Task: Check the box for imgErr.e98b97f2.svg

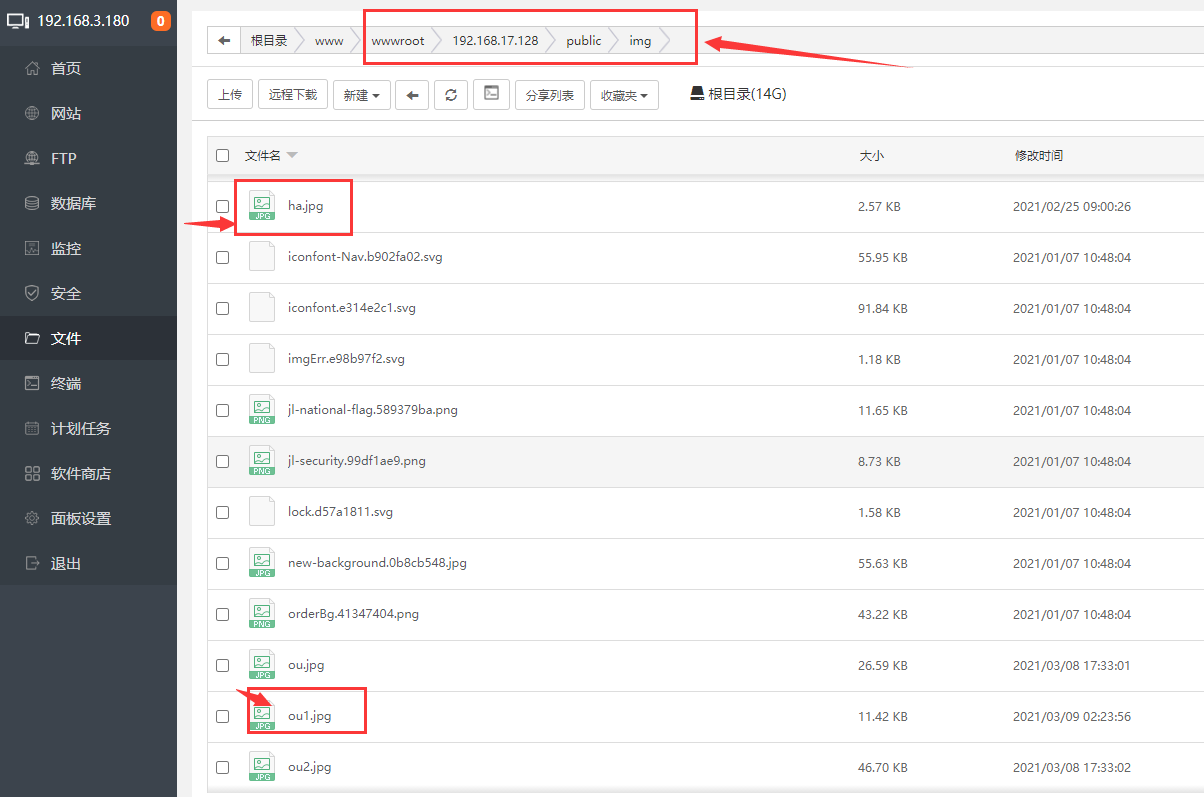Action: coord(222,359)
